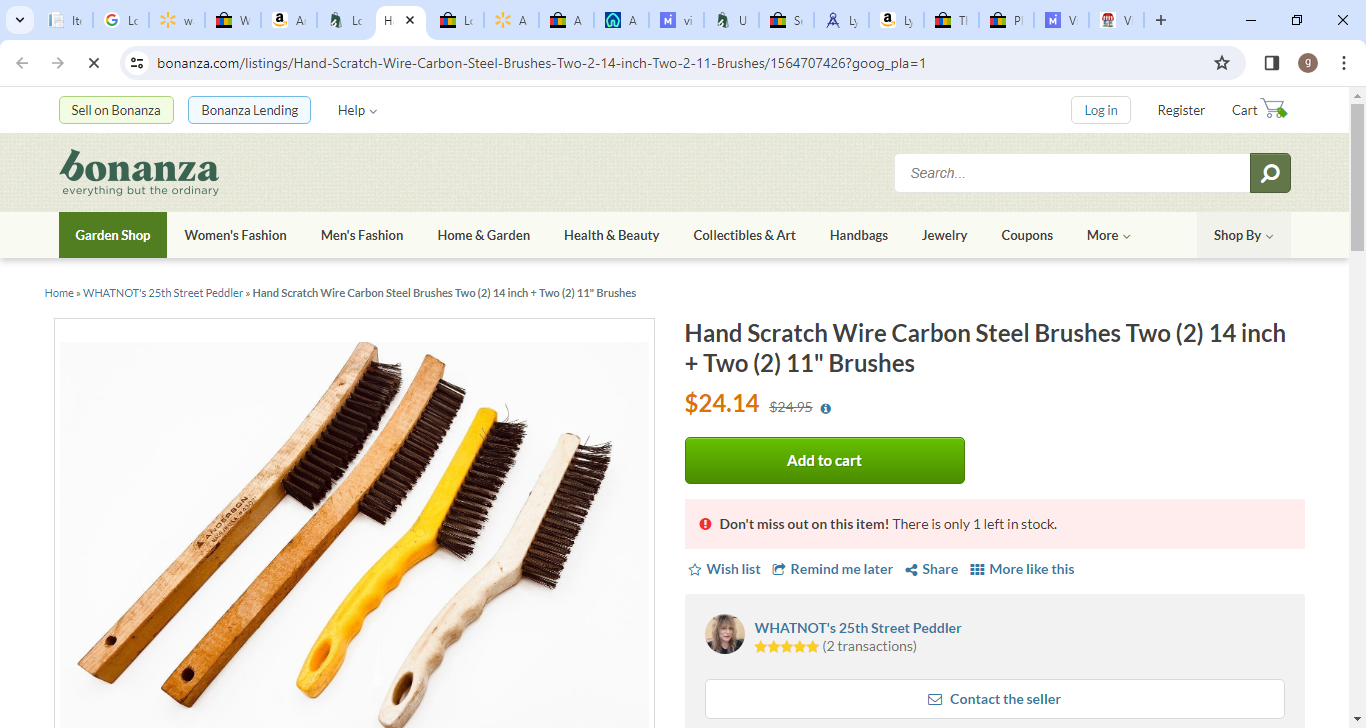This screenshot has height=728, width=1366.
Task: Click Remind me later
Action: pyautogui.click(x=832, y=569)
